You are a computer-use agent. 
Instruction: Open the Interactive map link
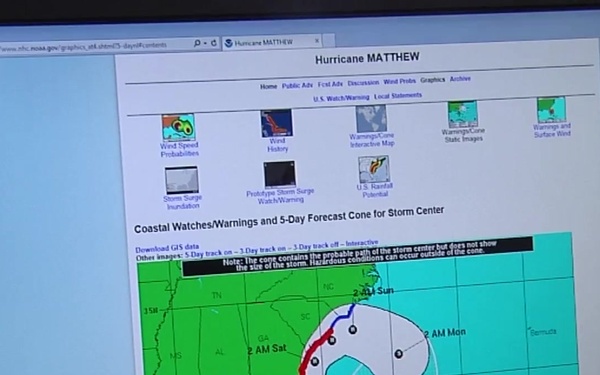(362, 243)
